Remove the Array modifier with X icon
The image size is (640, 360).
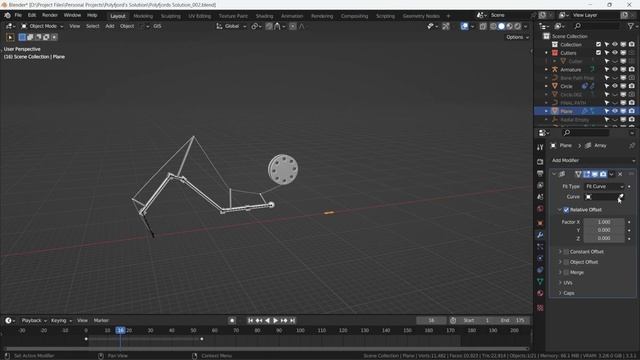pos(620,174)
